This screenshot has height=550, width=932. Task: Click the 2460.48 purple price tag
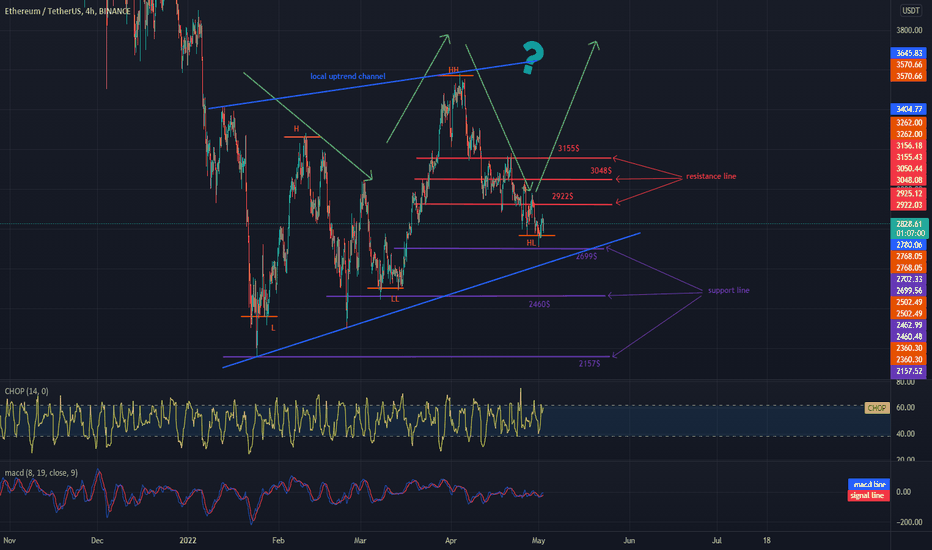click(x=909, y=337)
